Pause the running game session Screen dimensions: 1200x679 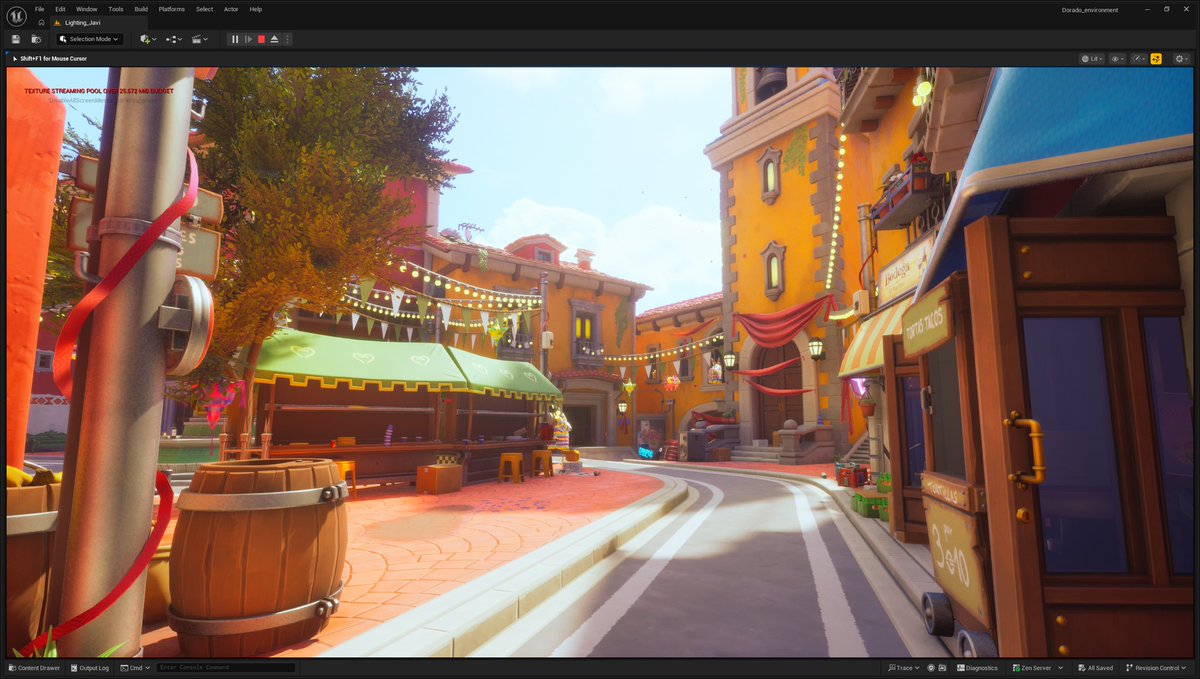(234, 39)
